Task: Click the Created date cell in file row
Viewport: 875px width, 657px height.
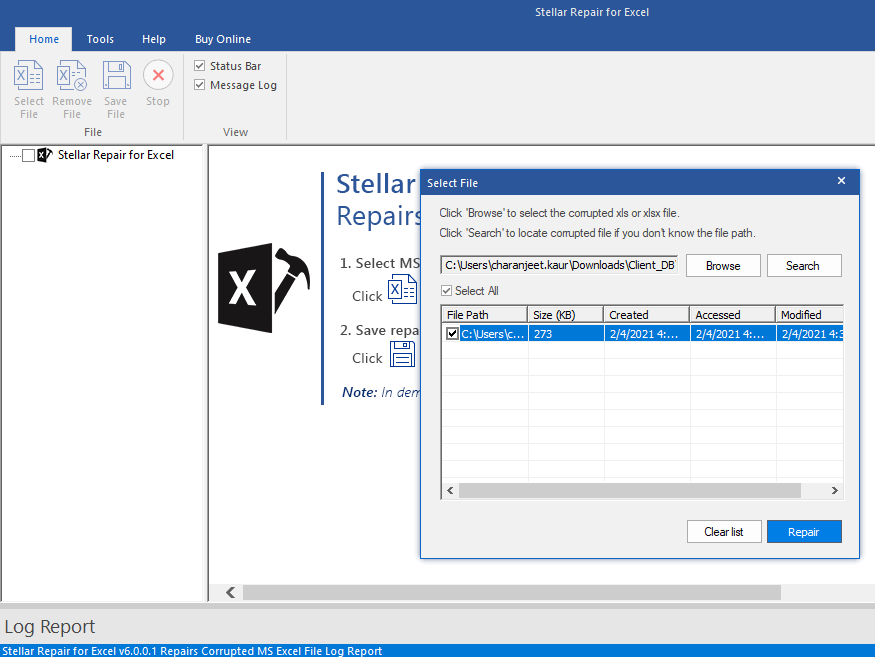Action: (646, 334)
